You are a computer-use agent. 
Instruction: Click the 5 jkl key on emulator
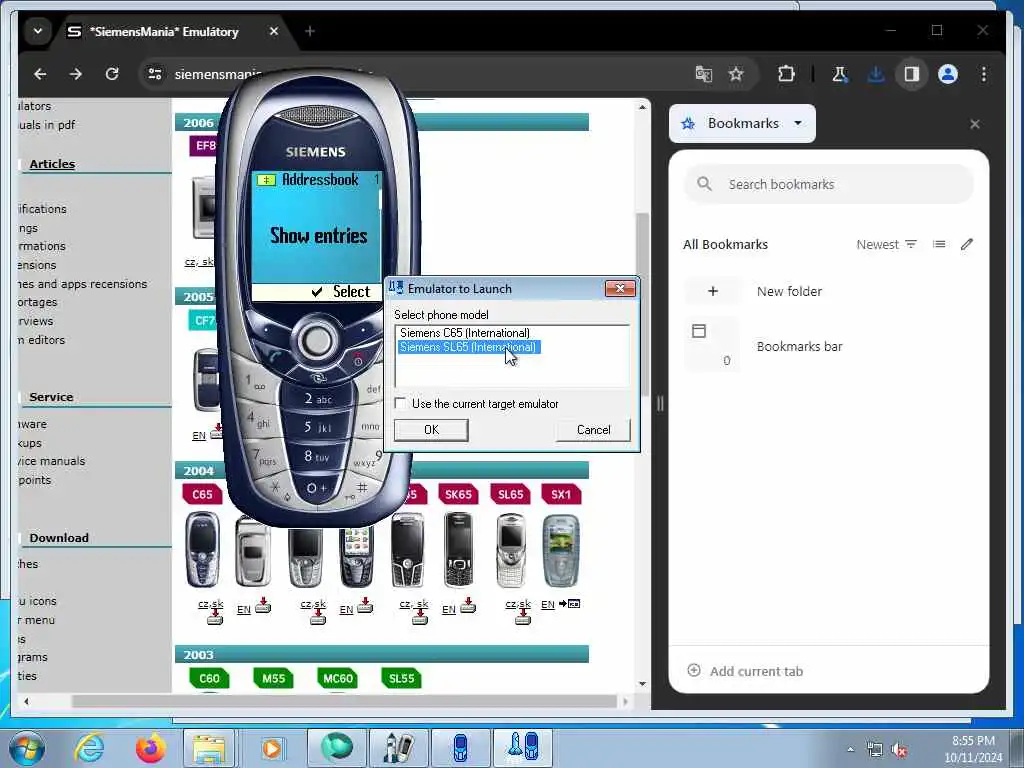click(317, 428)
